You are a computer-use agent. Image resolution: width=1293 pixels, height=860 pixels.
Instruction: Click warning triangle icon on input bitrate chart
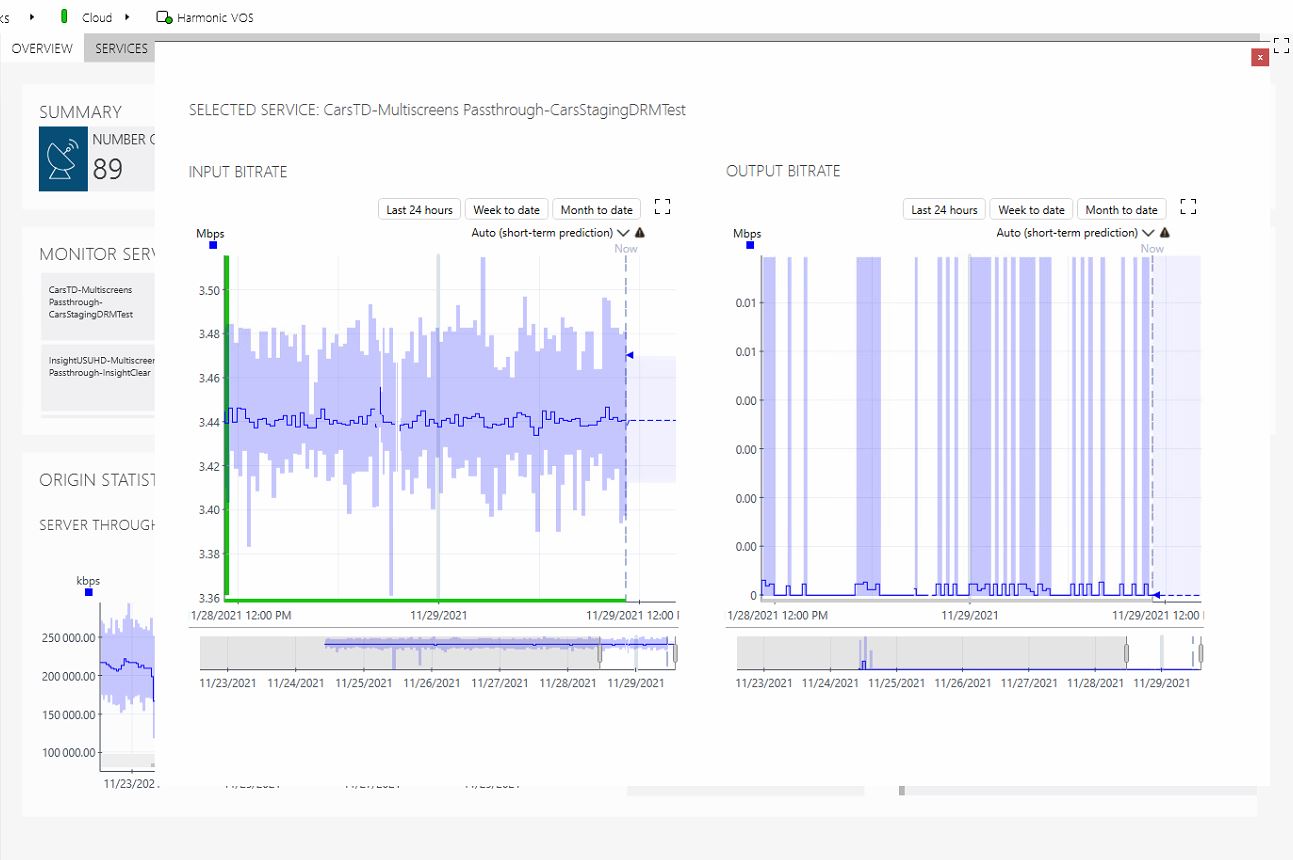(x=640, y=233)
